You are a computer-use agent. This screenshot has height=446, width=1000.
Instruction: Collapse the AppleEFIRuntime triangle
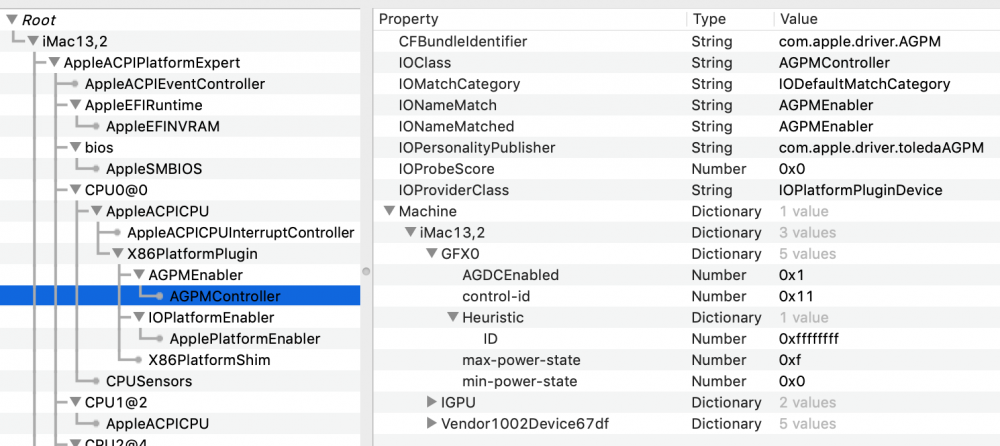(x=75, y=105)
